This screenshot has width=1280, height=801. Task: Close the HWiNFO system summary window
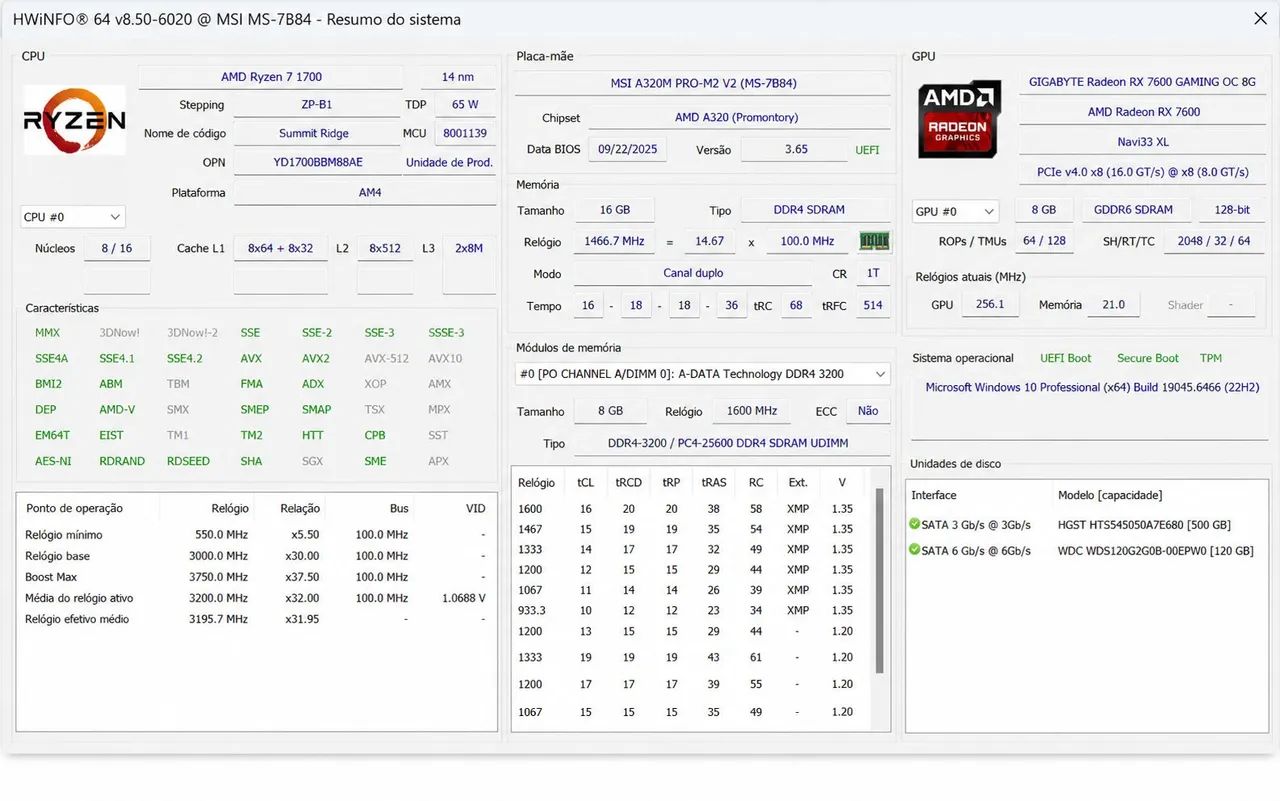(x=1261, y=18)
